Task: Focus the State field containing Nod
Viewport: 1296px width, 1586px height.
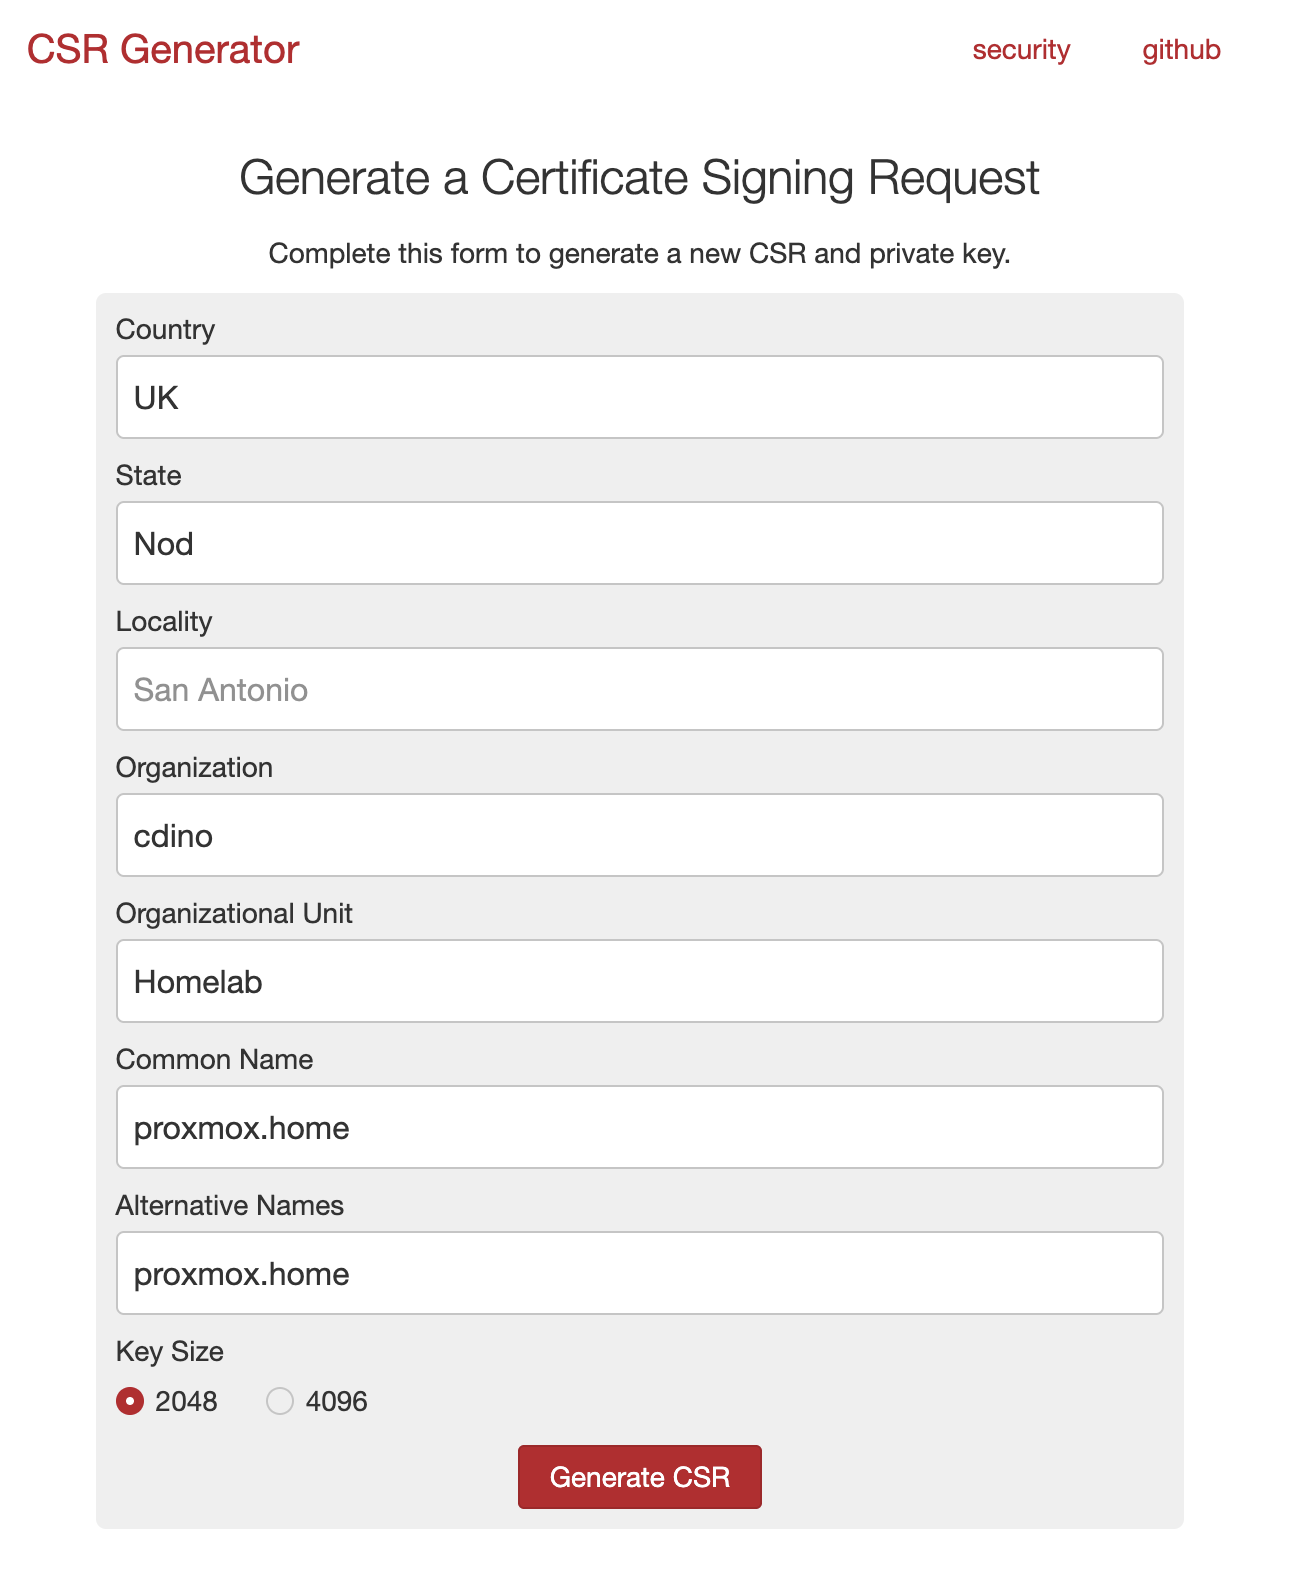Action: [640, 543]
